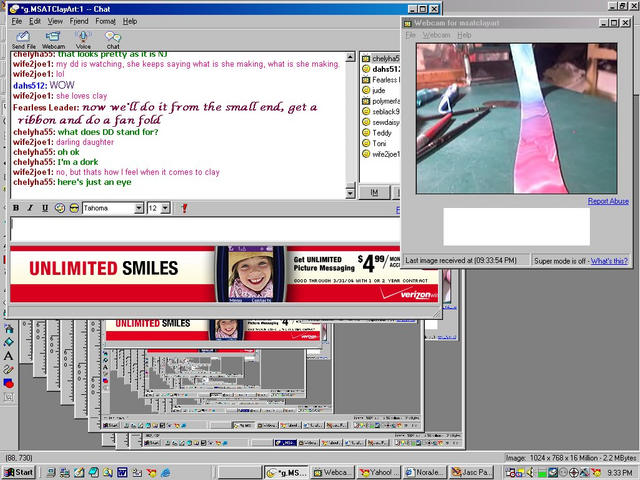Select the Draw pen tool
640x480 pixels.
[9, 369]
